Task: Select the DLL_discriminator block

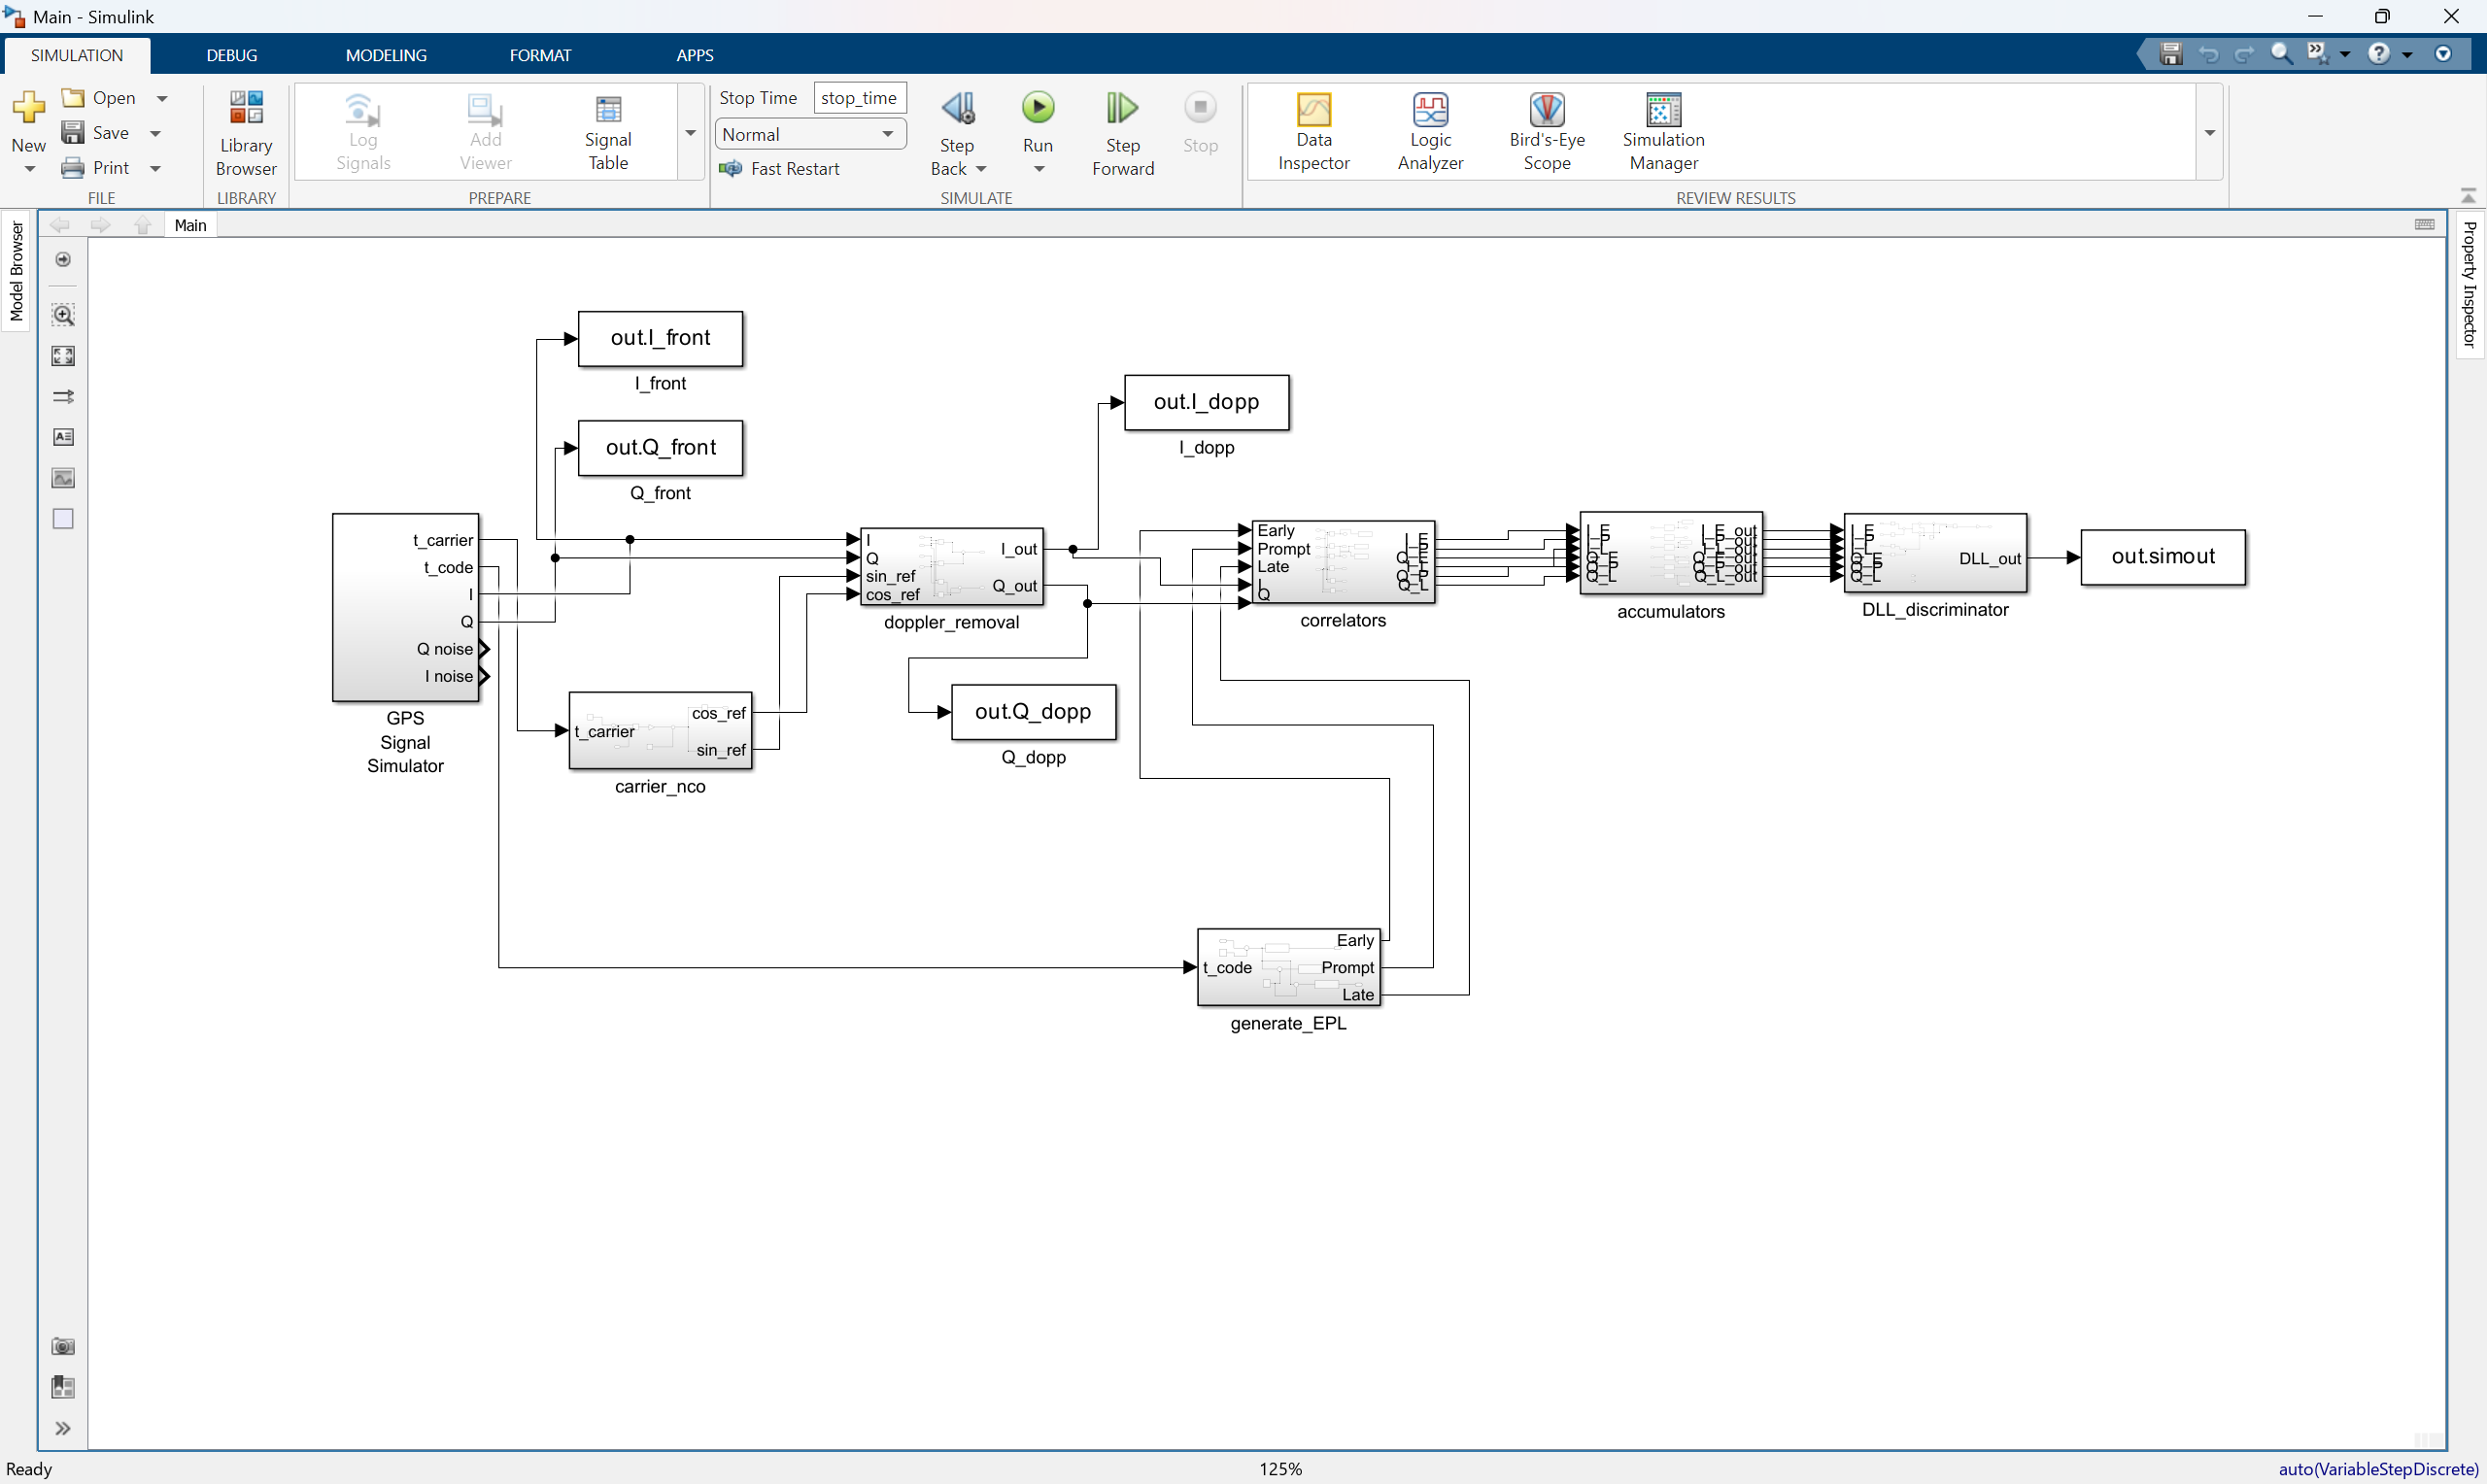Action: pyautogui.click(x=1934, y=553)
